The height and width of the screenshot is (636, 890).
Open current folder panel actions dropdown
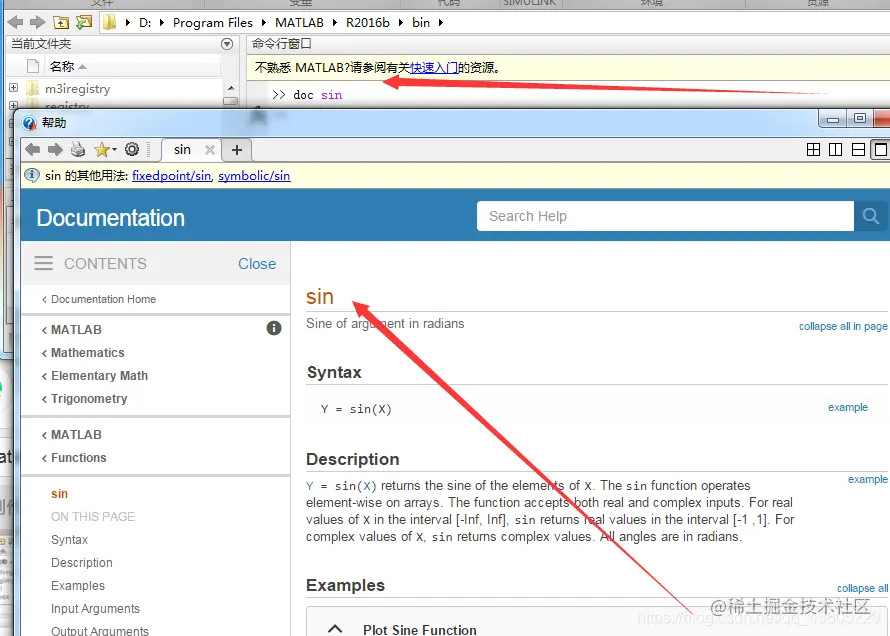[226, 44]
